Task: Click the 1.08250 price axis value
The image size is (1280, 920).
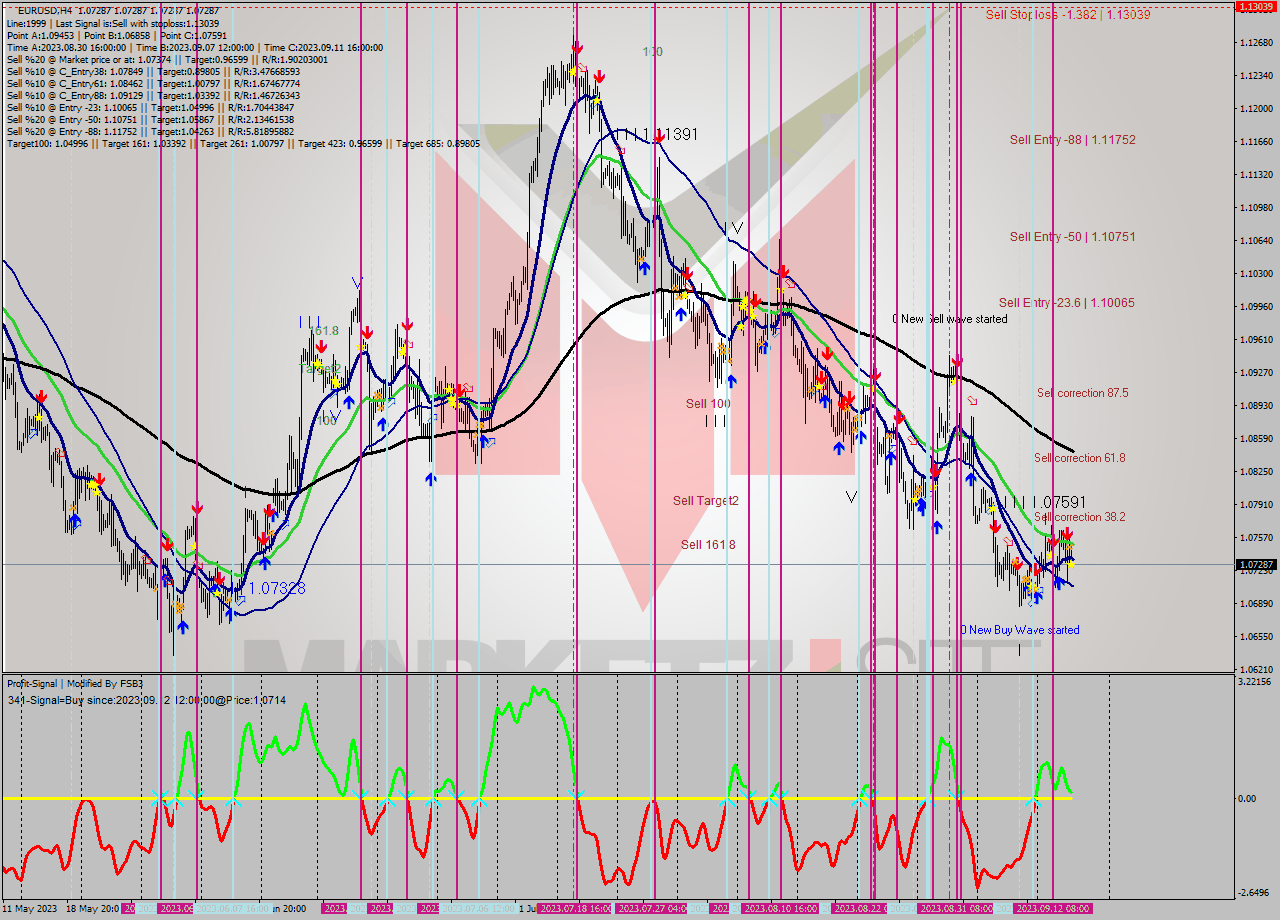Action: (x=1255, y=472)
